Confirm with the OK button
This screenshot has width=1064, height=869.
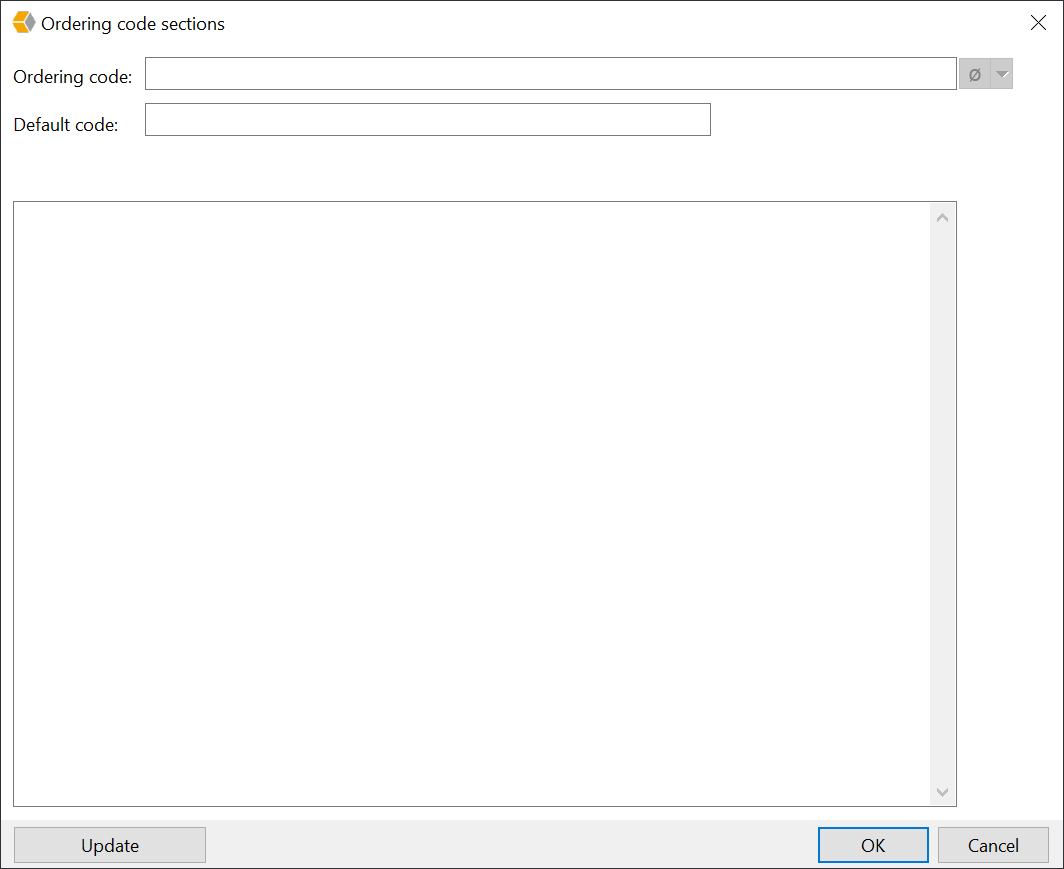point(872,844)
